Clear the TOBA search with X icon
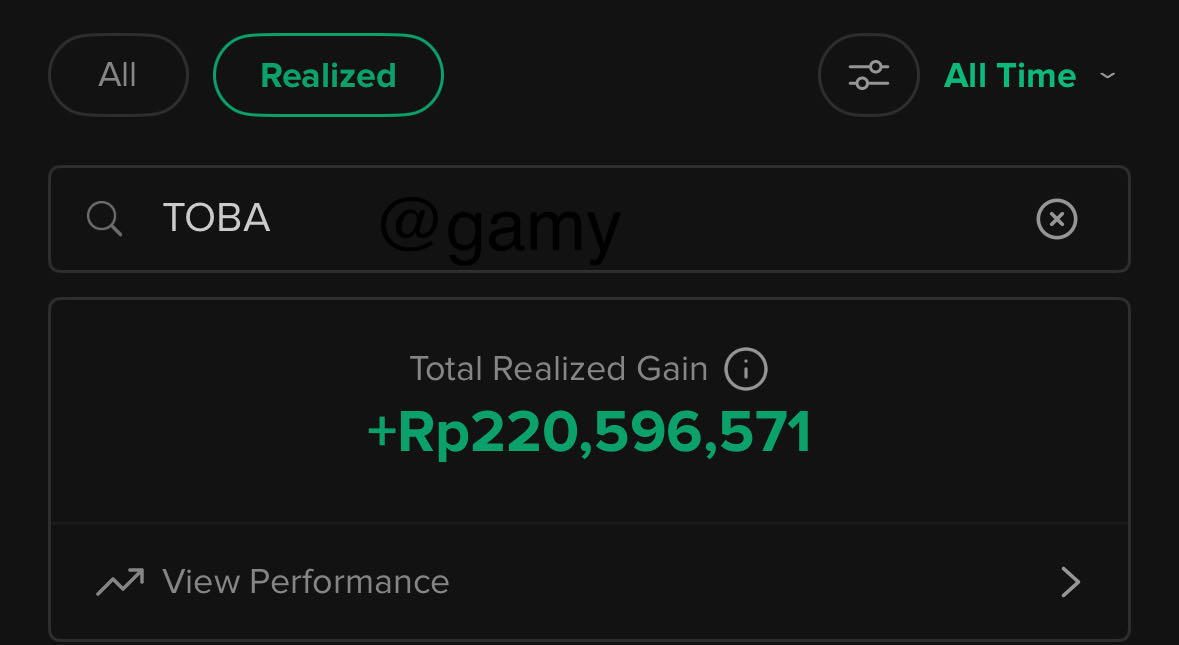The image size is (1179, 645). point(1056,219)
